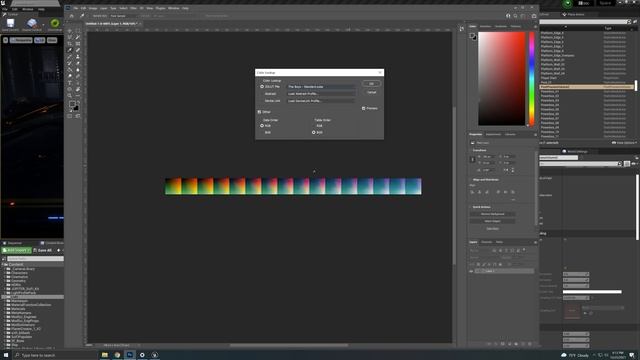Image resolution: width=640 pixels, height=360 pixels.
Task: Select the 3DLUT File radio button
Action: pos(262,87)
